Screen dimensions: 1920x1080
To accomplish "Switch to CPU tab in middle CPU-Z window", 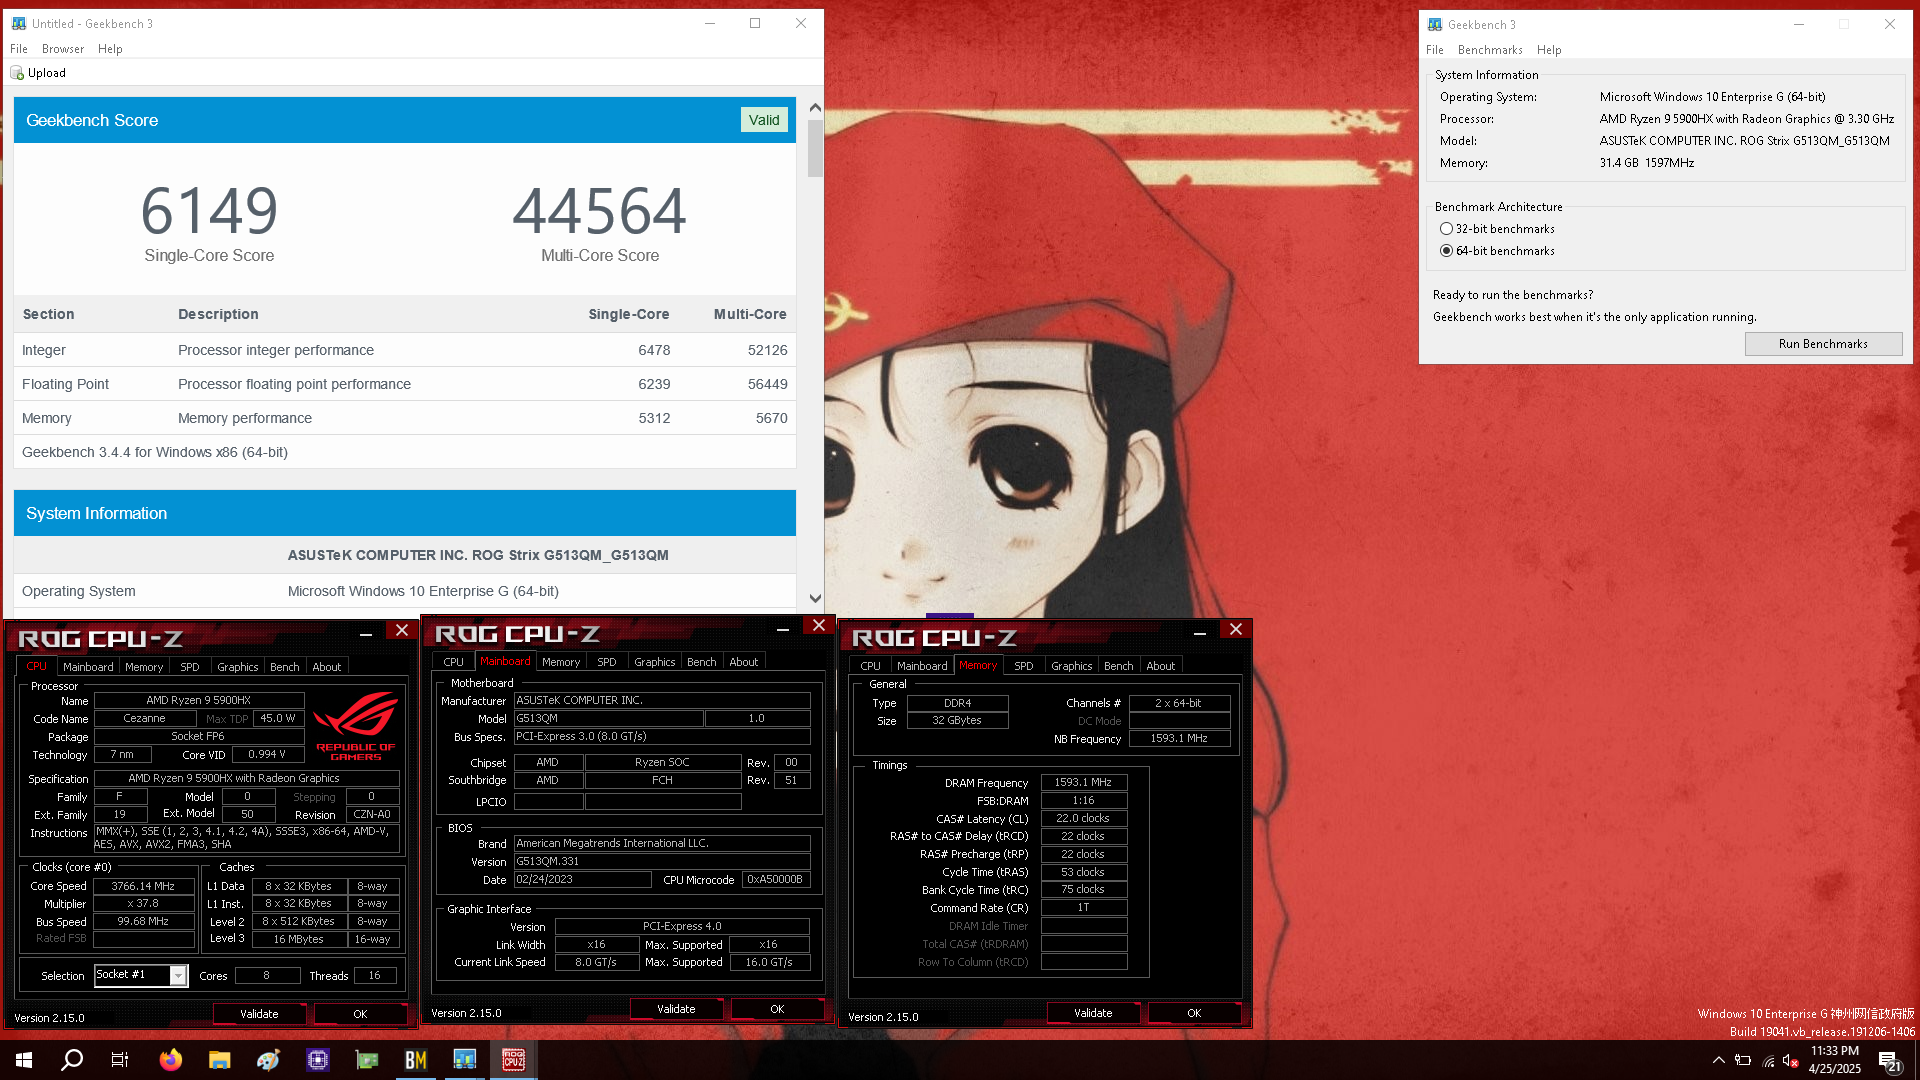I will pyautogui.click(x=454, y=662).
